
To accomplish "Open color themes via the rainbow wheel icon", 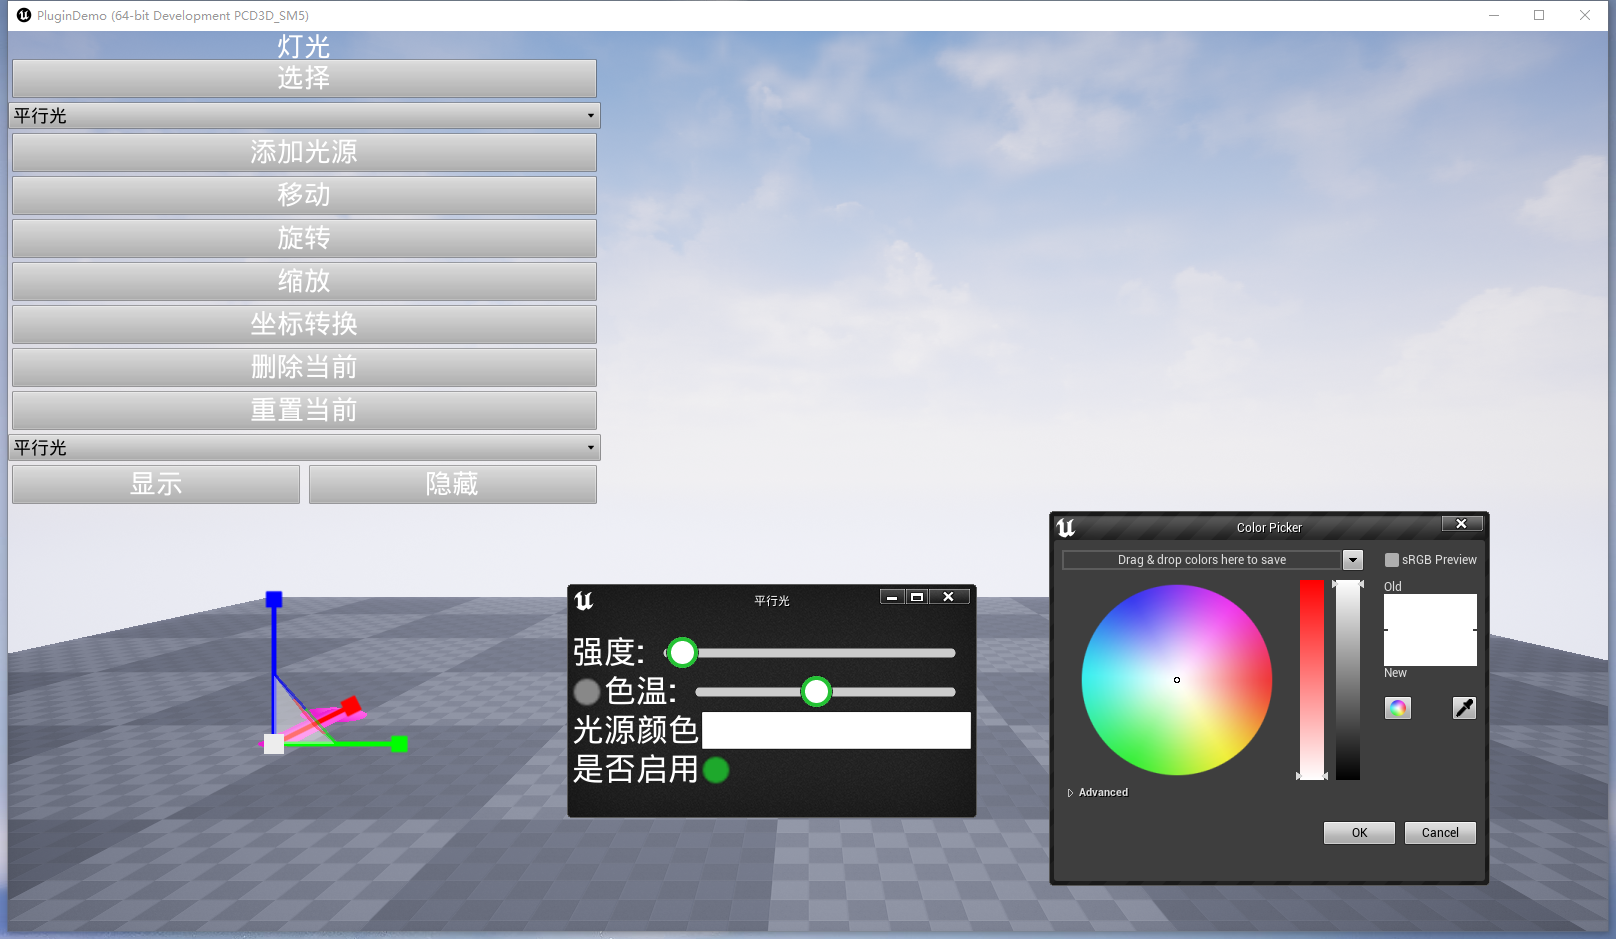I will pyautogui.click(x=1397, y=708).
